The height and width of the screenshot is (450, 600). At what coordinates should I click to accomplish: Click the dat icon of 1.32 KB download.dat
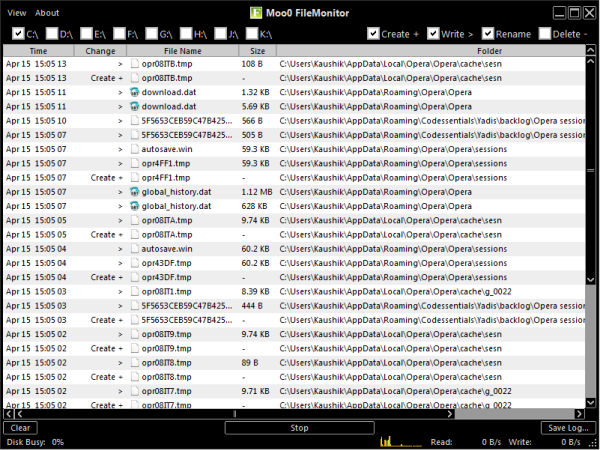point(134,92)
